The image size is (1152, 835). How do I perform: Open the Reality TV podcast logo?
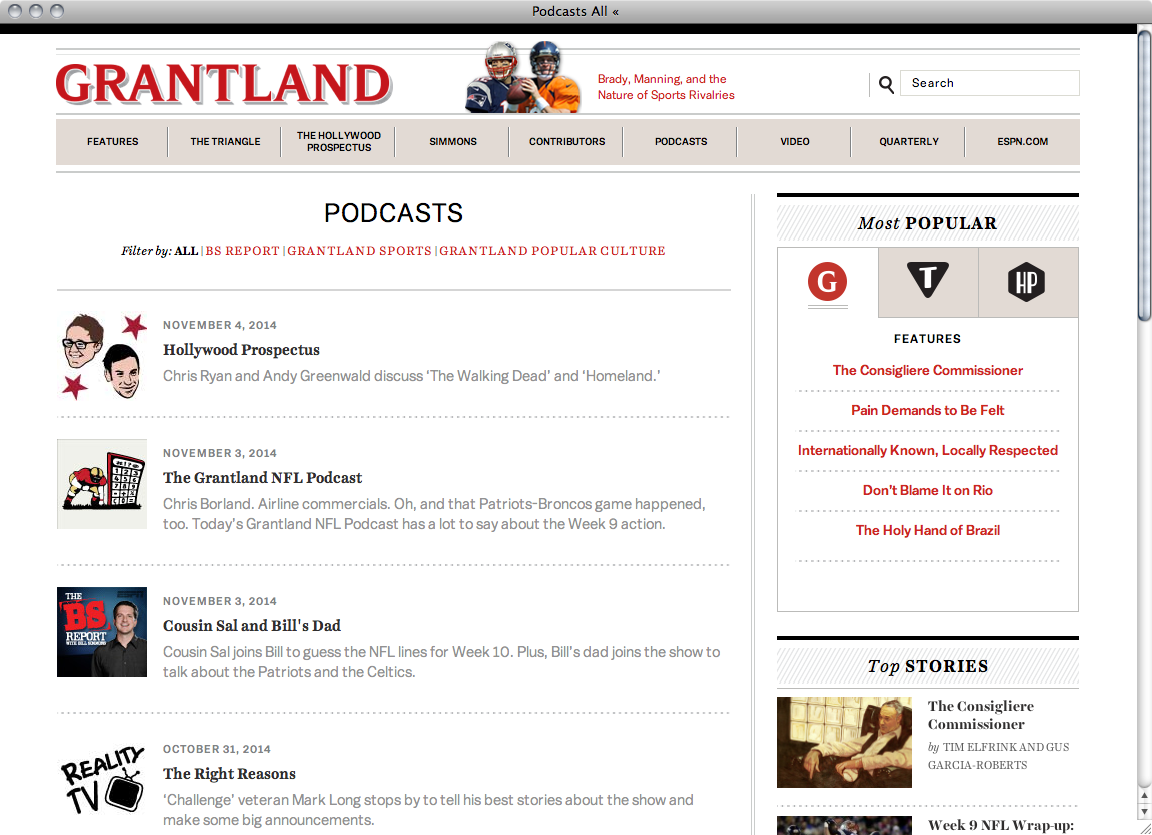click(102, 780)
